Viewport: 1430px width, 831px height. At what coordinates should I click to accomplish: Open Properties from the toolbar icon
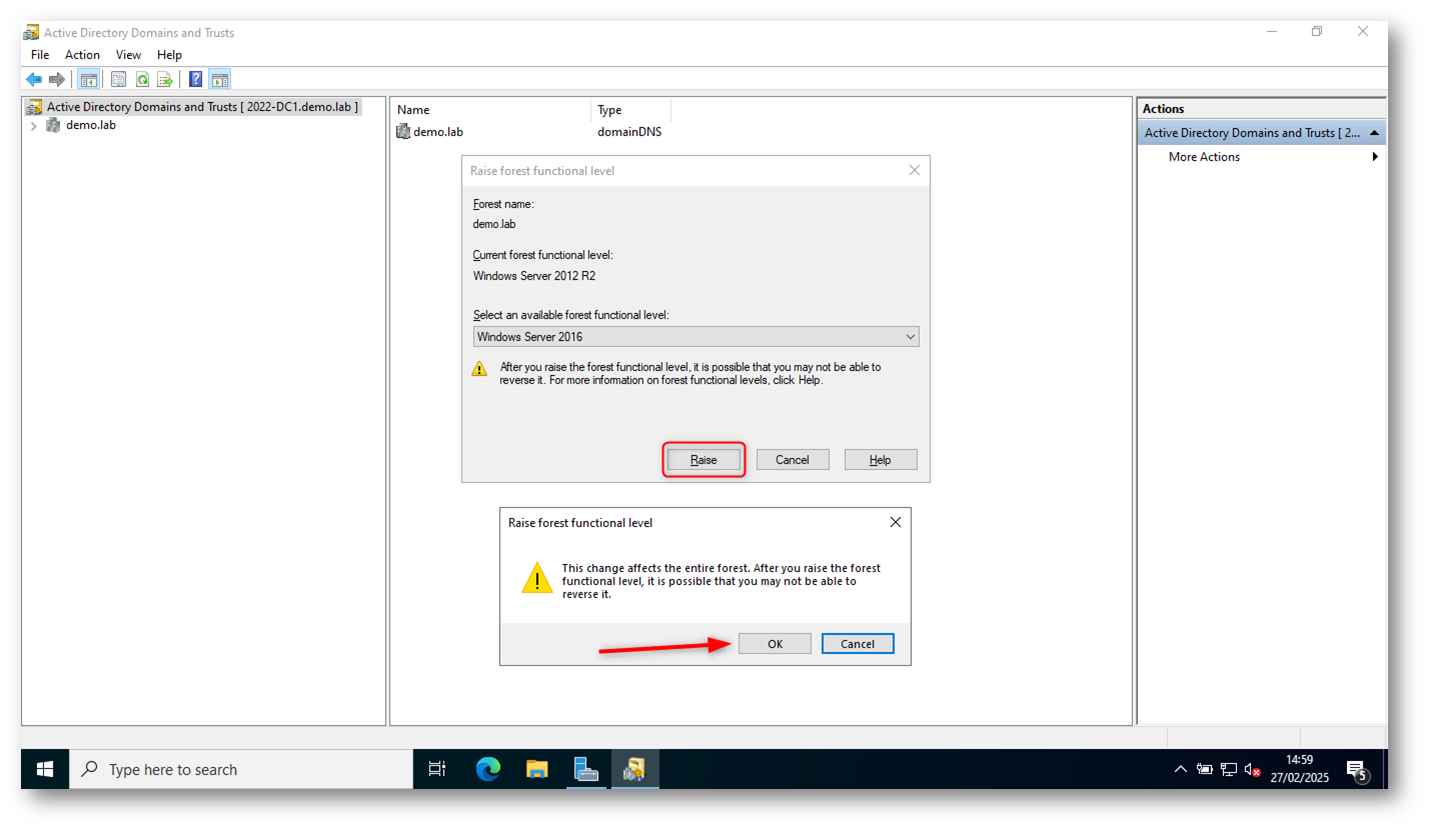(x=118, y=79)
